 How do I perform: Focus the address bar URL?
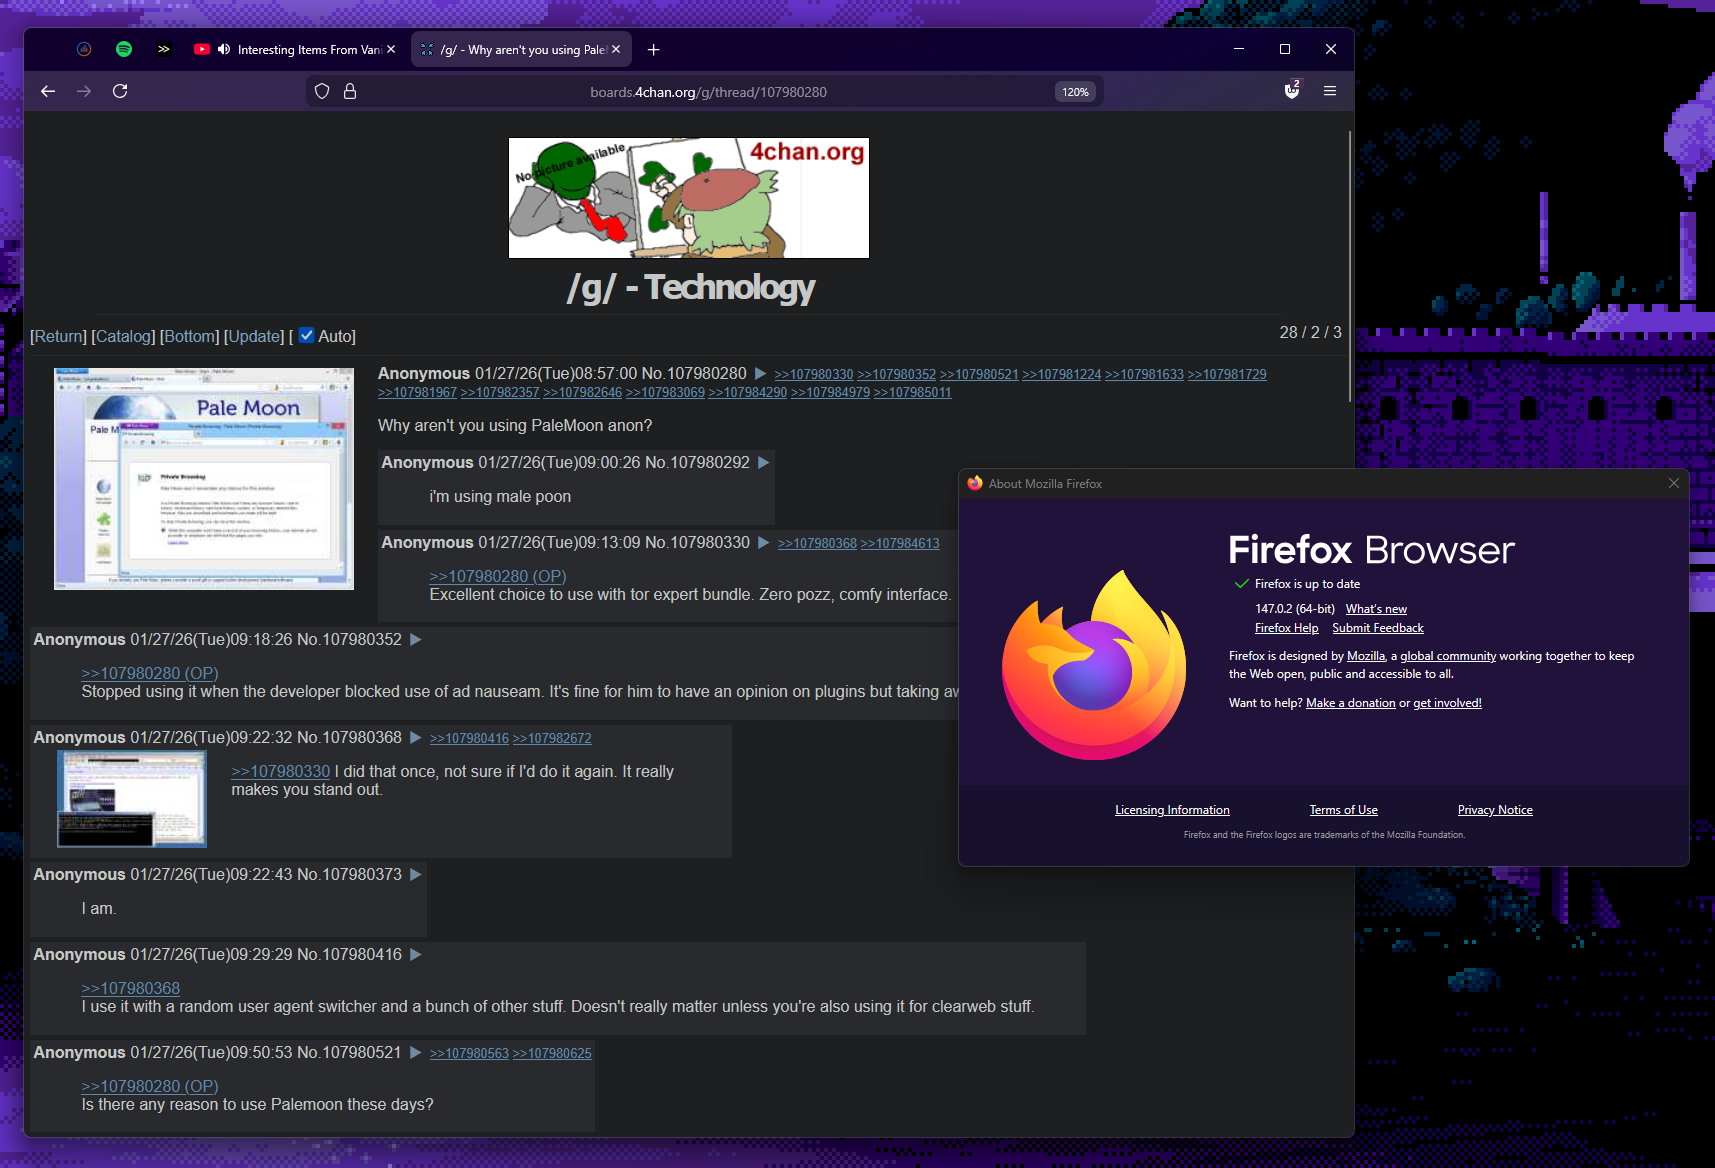coord(708,92)
